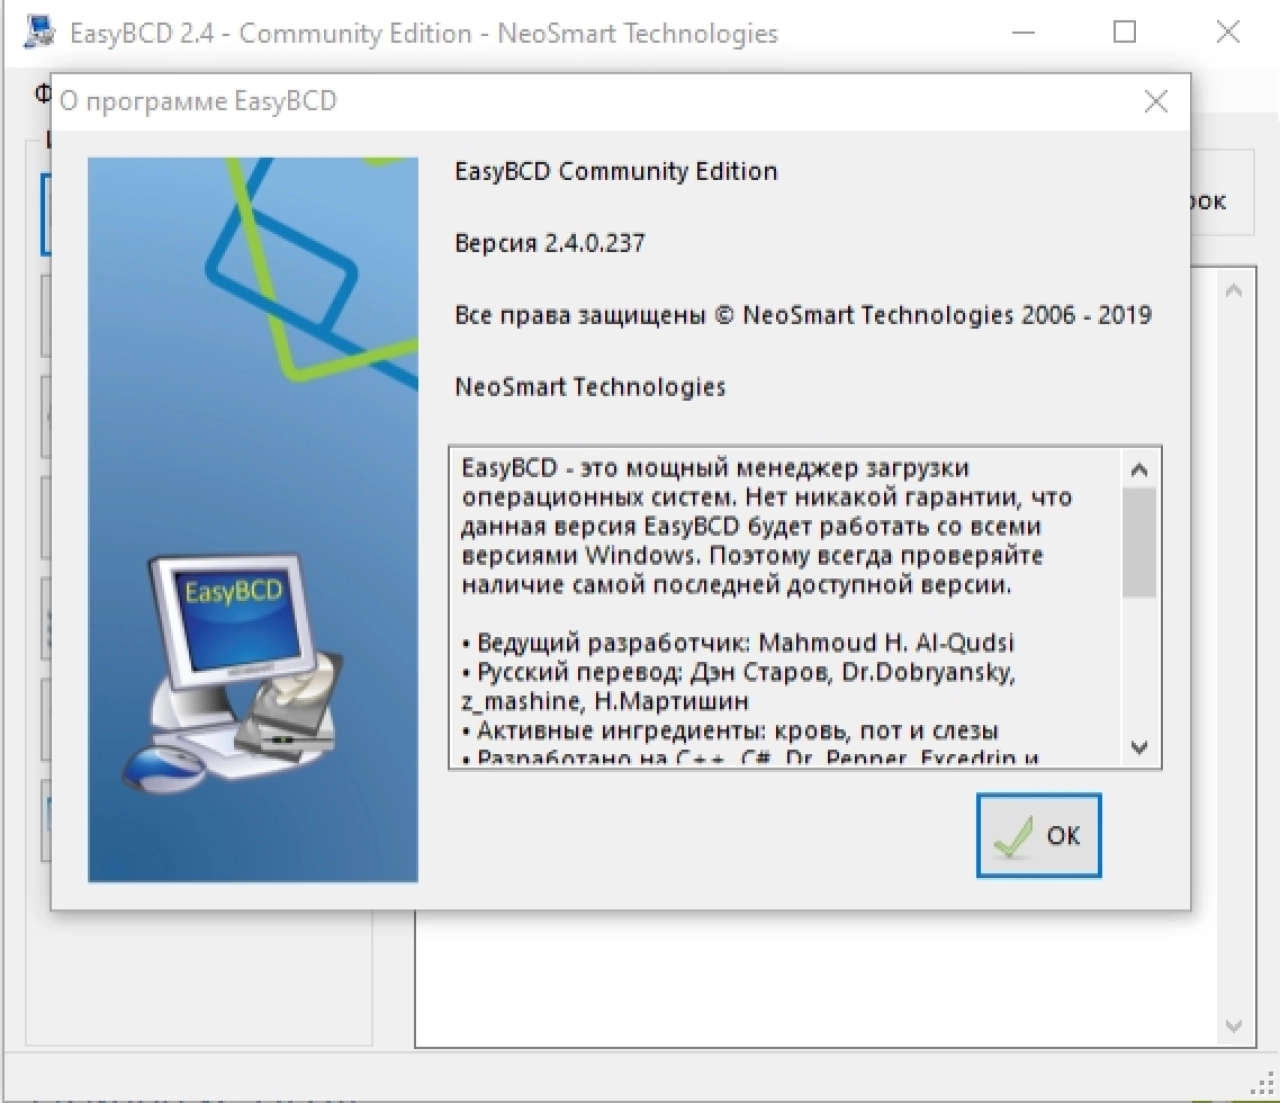Viewport: 1280px width, 1103px height.
Task: Click the main window scrollbar down arrow
Action: coord(1234,1026)
